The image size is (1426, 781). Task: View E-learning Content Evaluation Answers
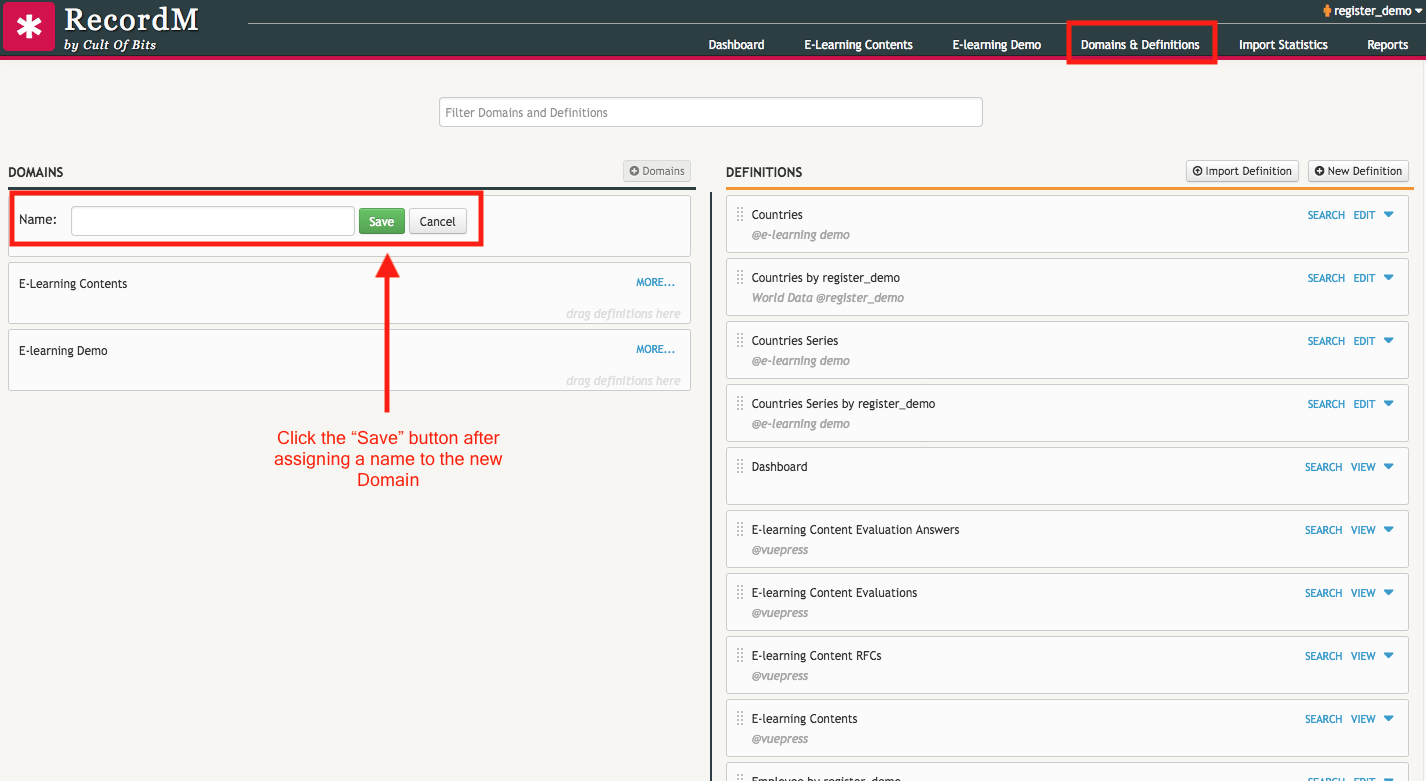(1363, 530)
